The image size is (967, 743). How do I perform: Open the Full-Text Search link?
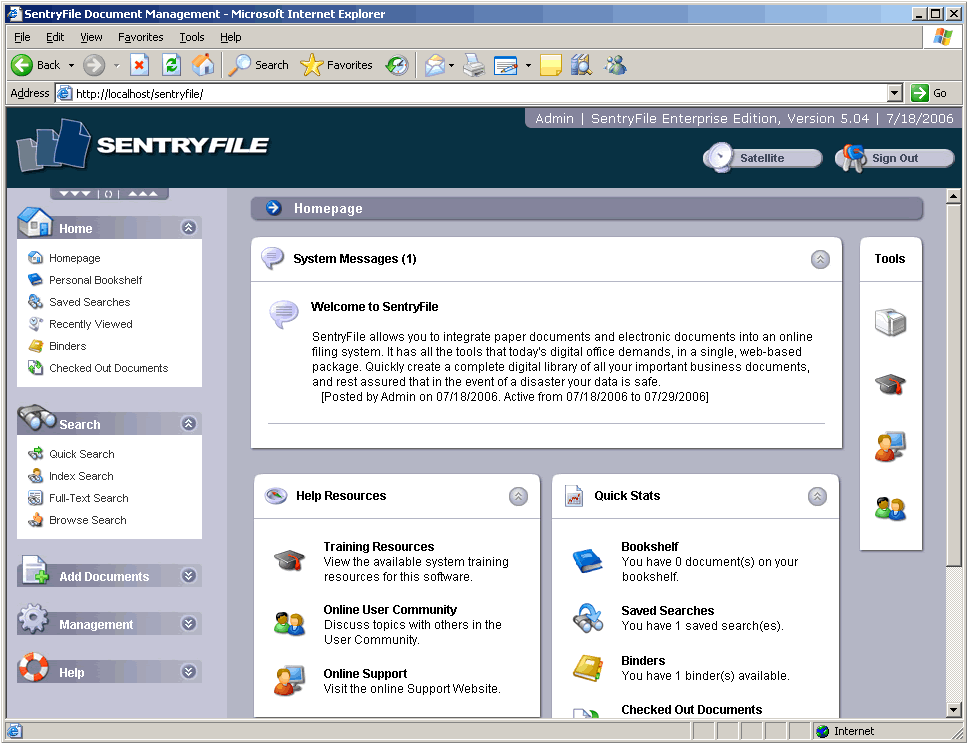(90, 498)
